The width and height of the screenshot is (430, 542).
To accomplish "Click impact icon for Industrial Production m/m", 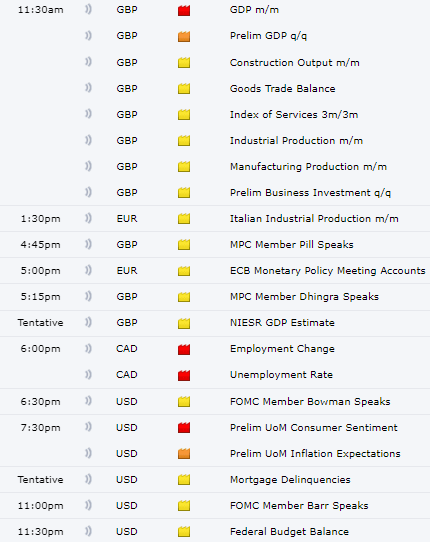I will 184,141.
